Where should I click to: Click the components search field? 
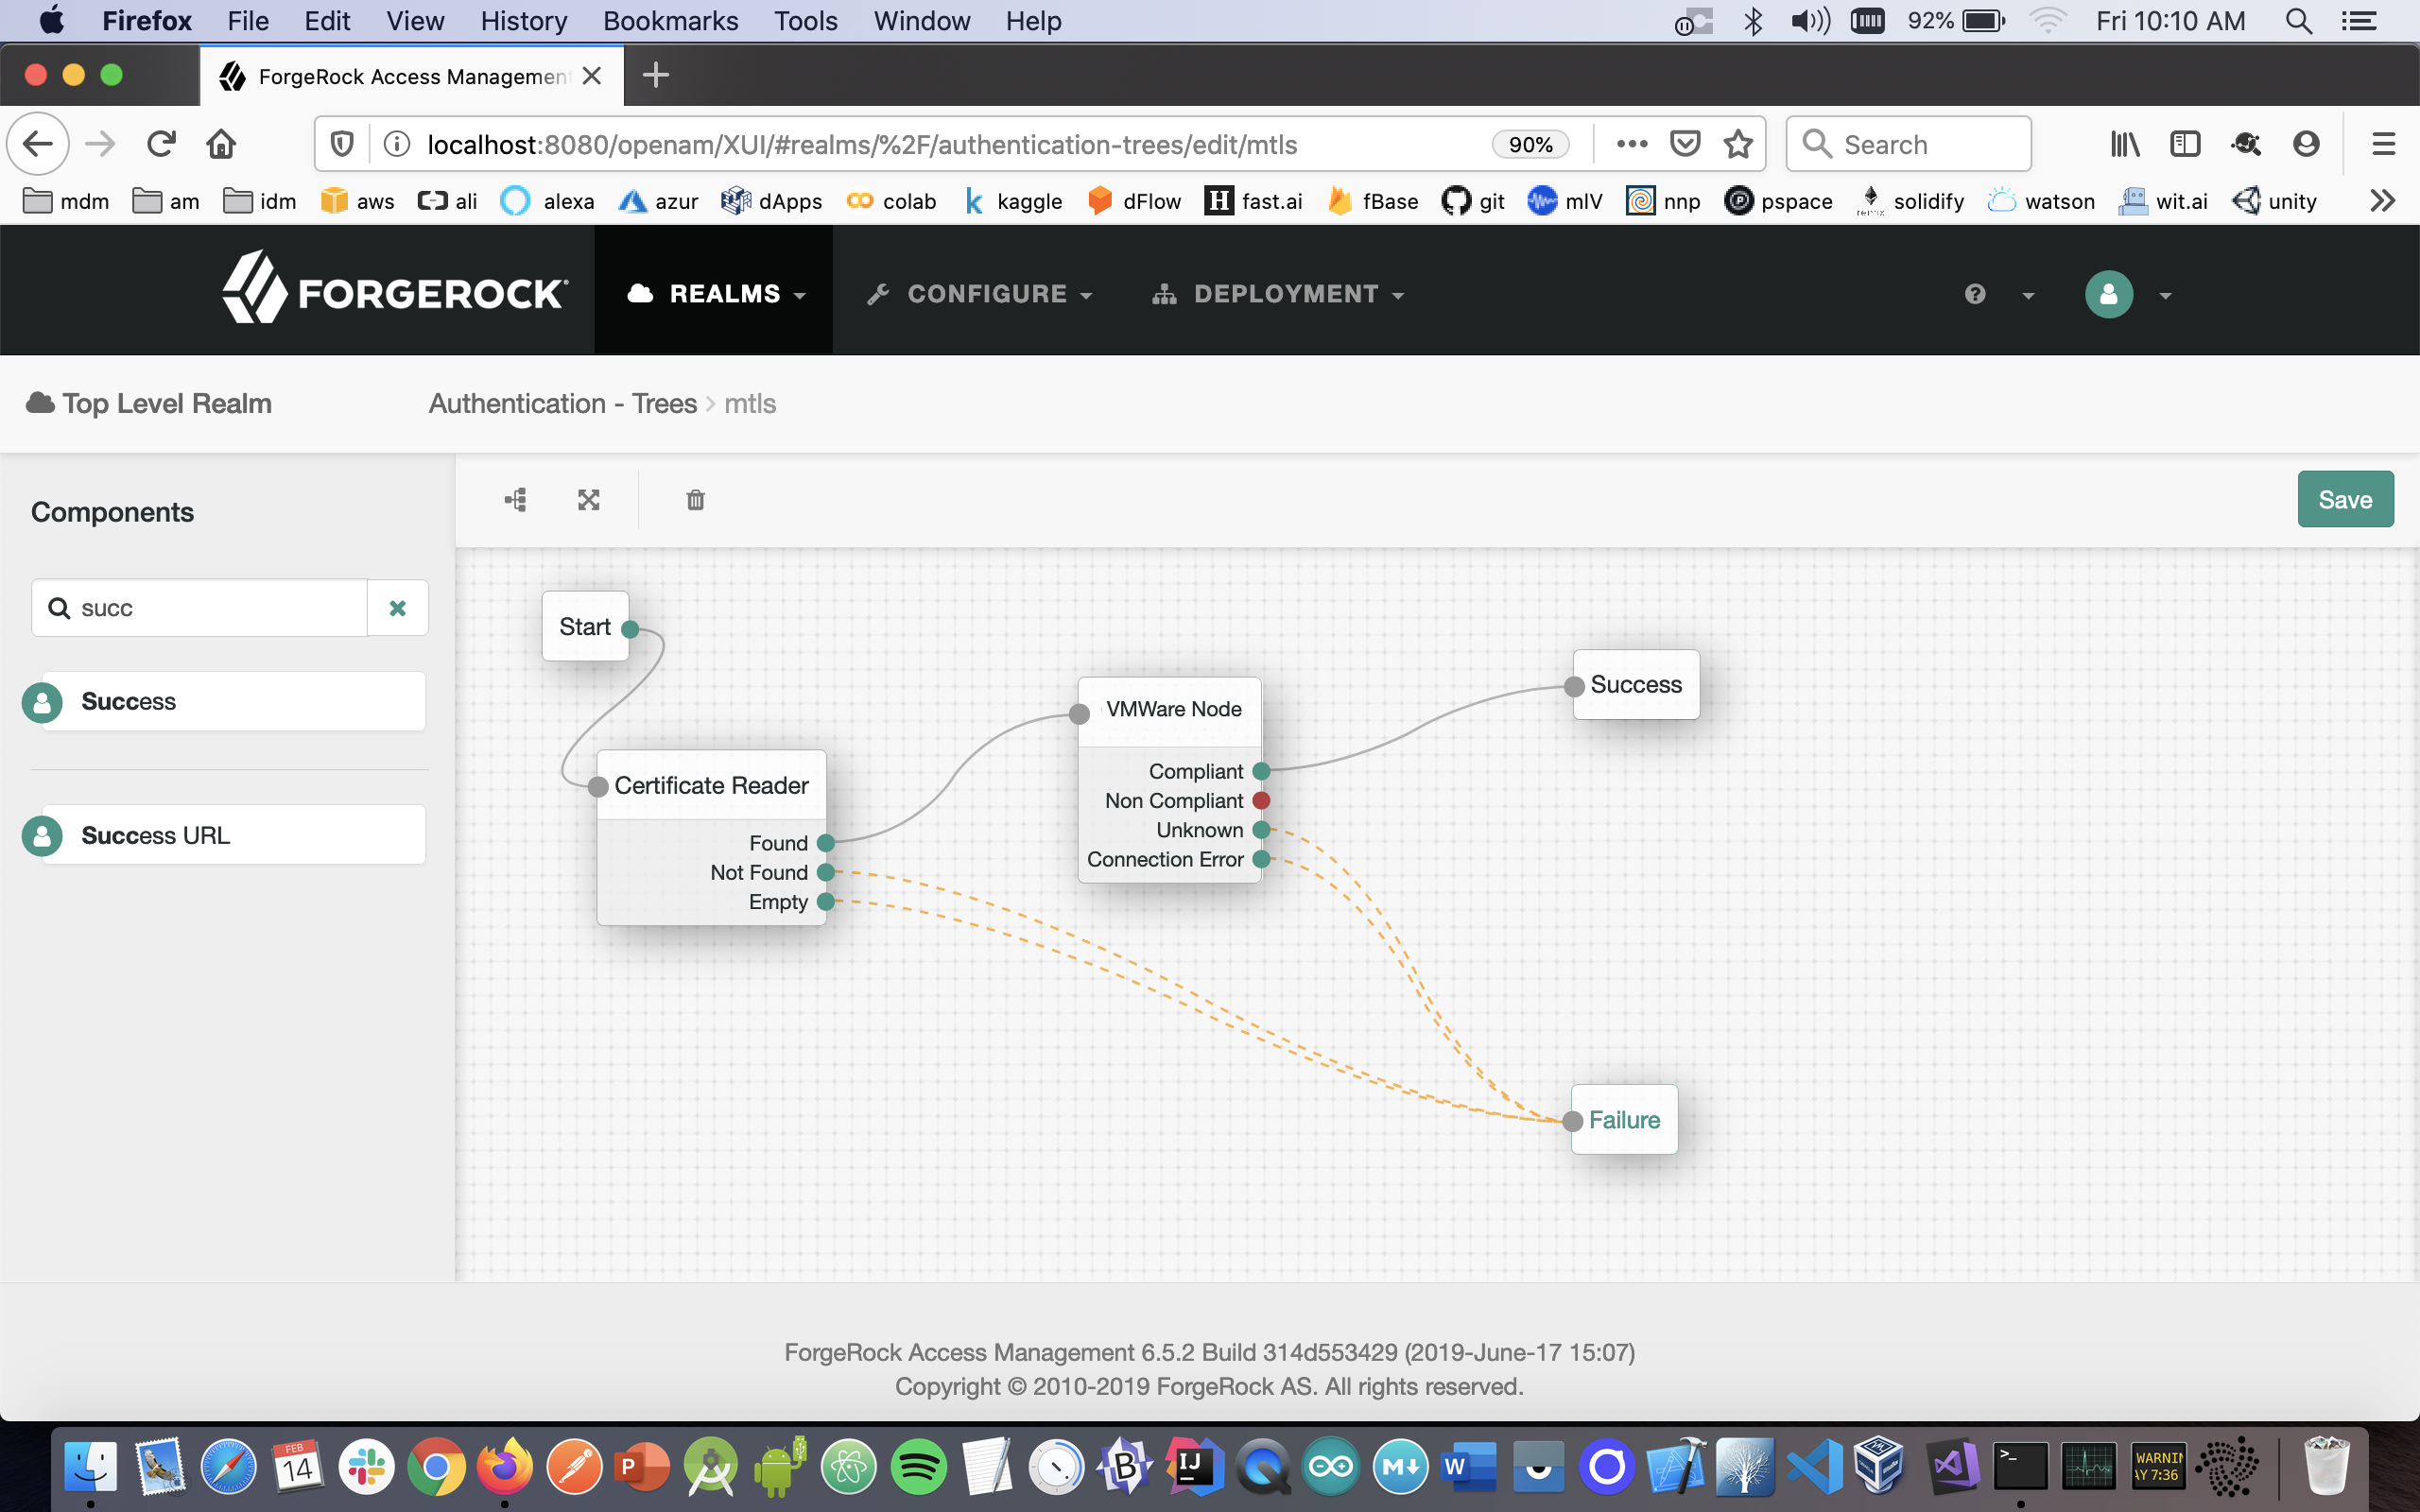[215, 608]
